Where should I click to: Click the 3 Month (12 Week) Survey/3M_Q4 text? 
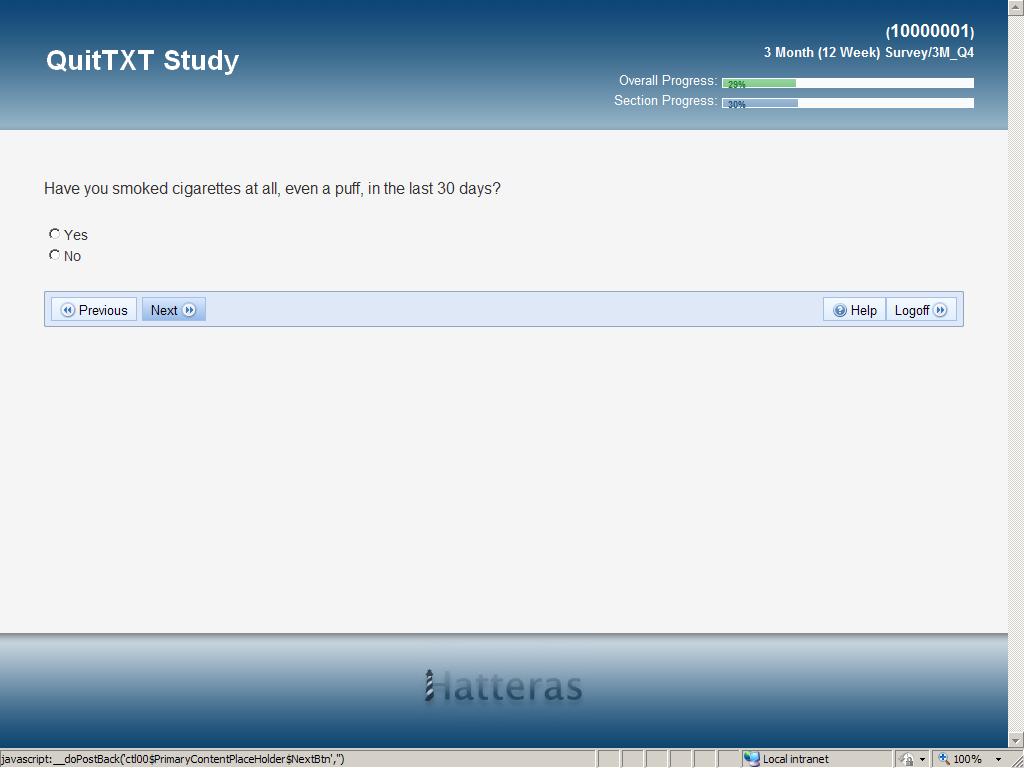(869, 52)
